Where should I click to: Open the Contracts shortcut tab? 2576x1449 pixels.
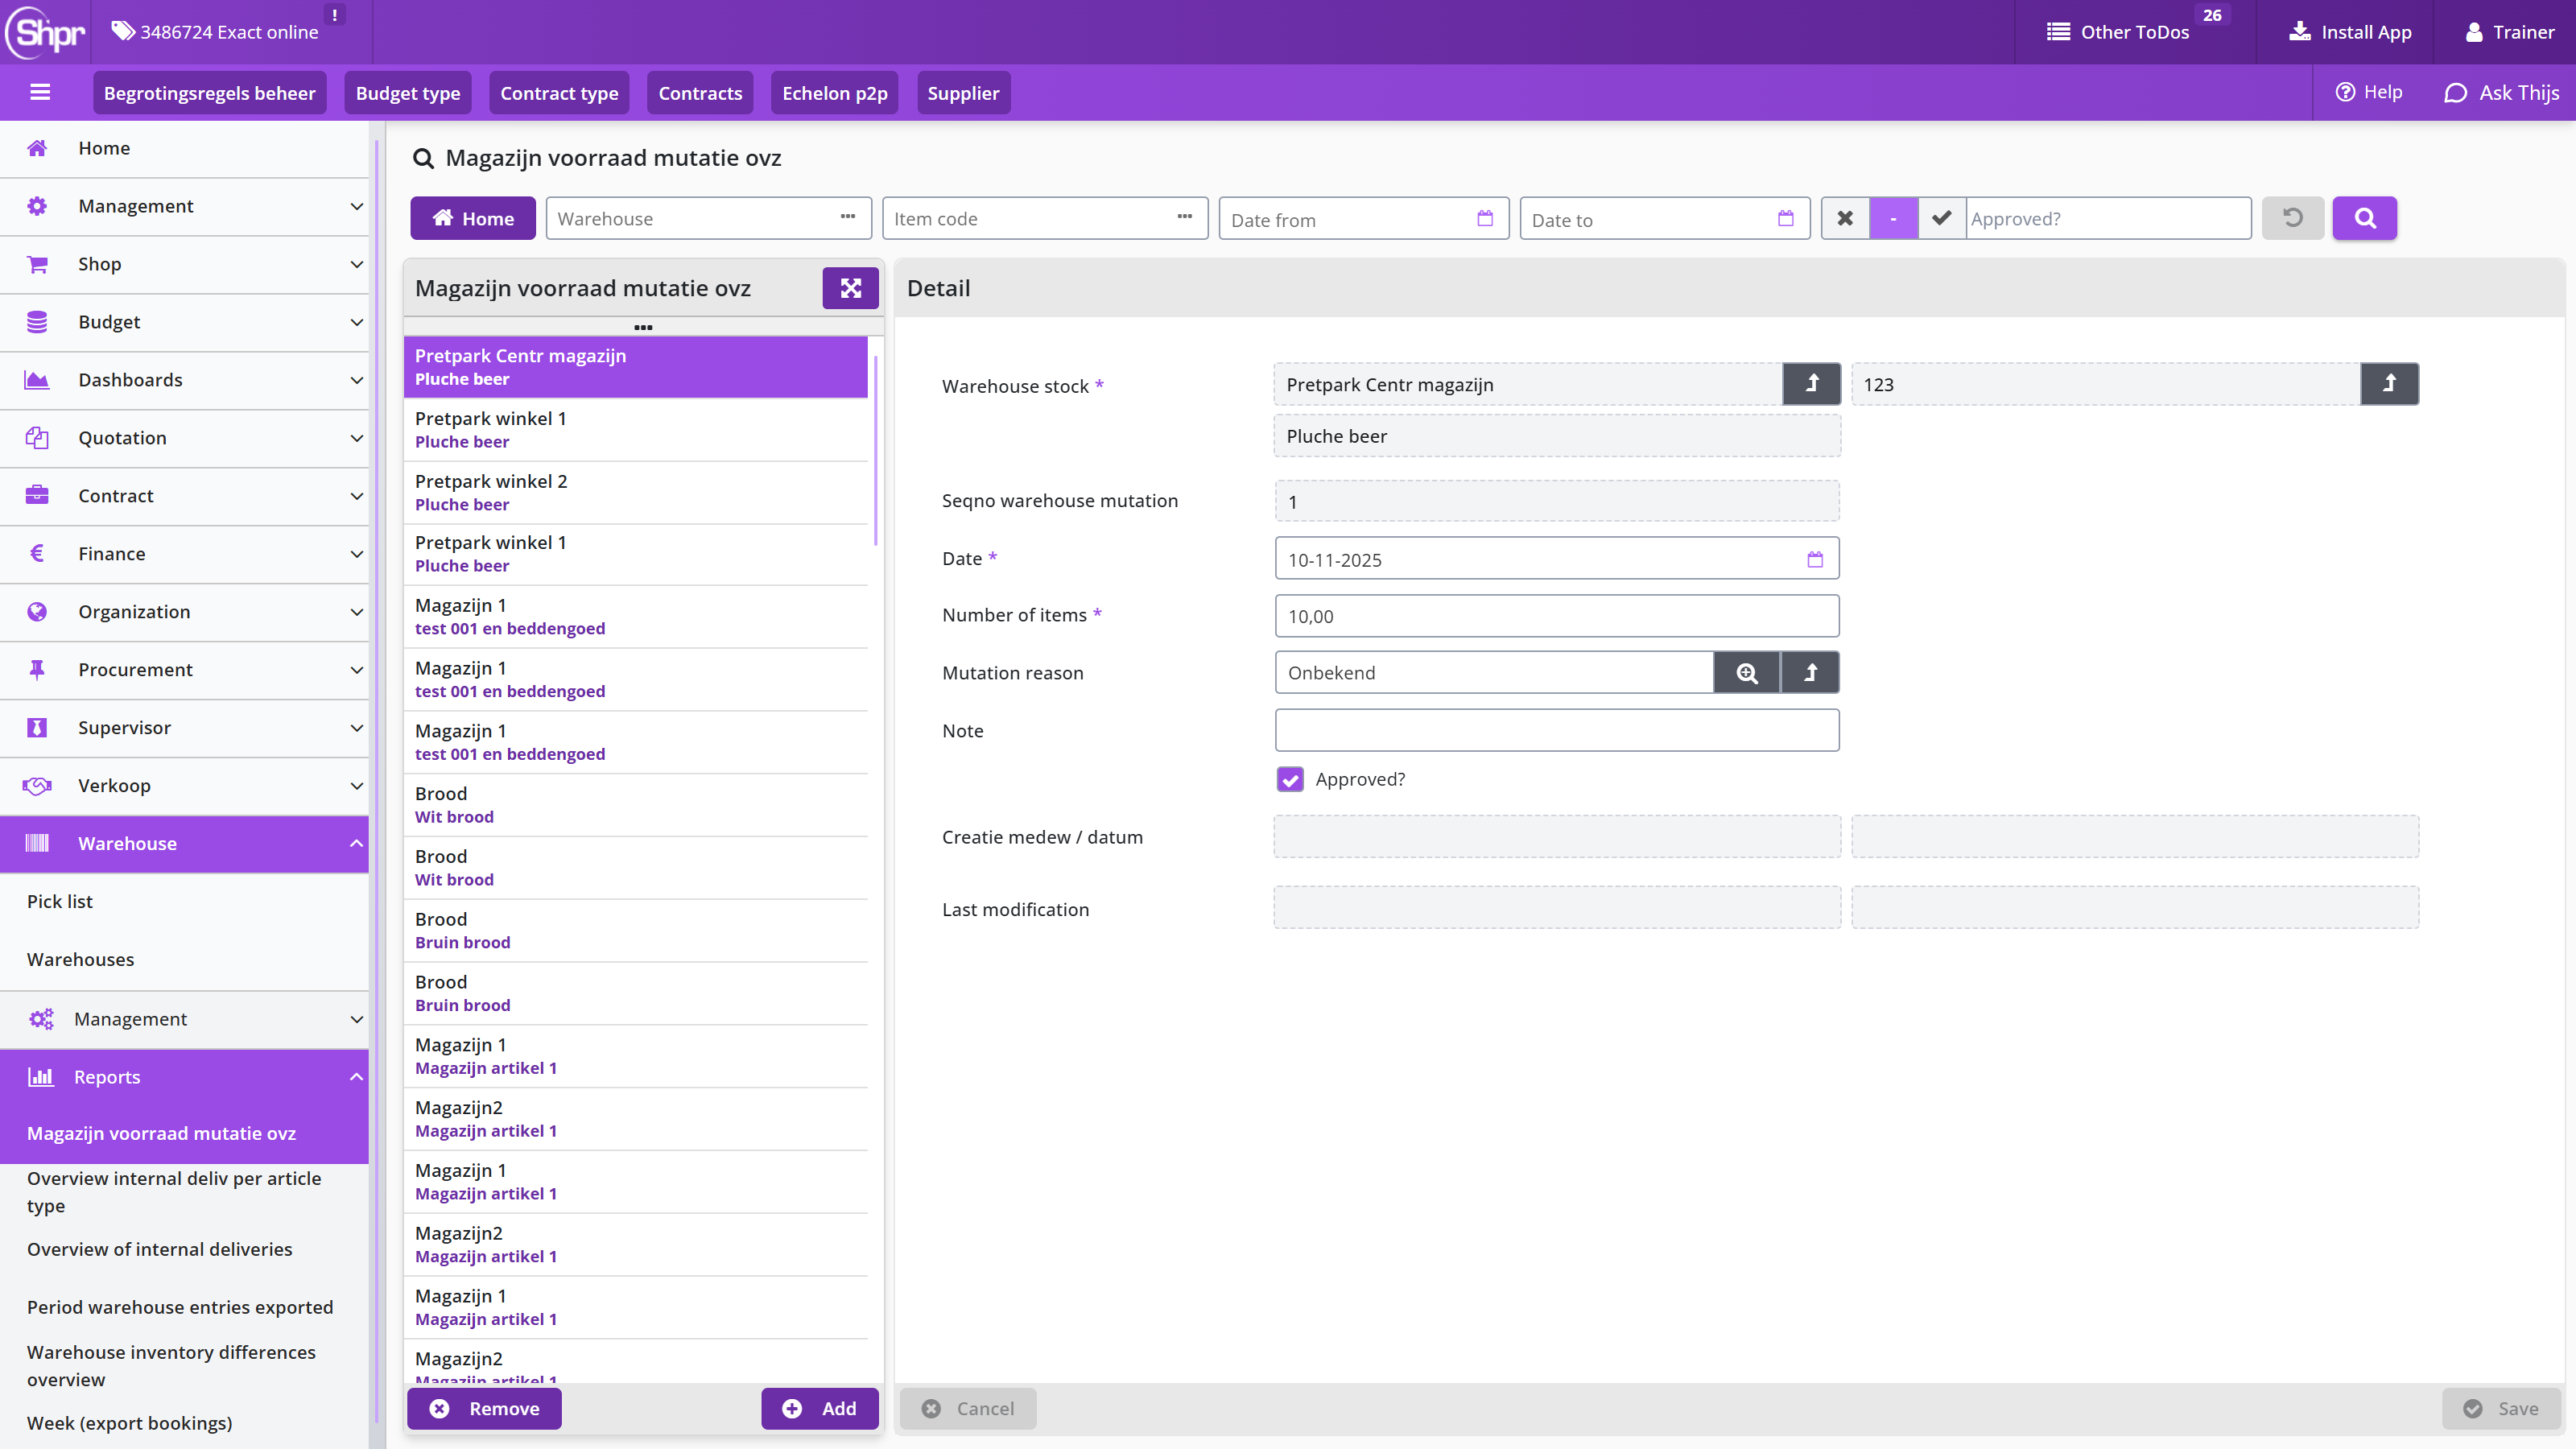700,93
